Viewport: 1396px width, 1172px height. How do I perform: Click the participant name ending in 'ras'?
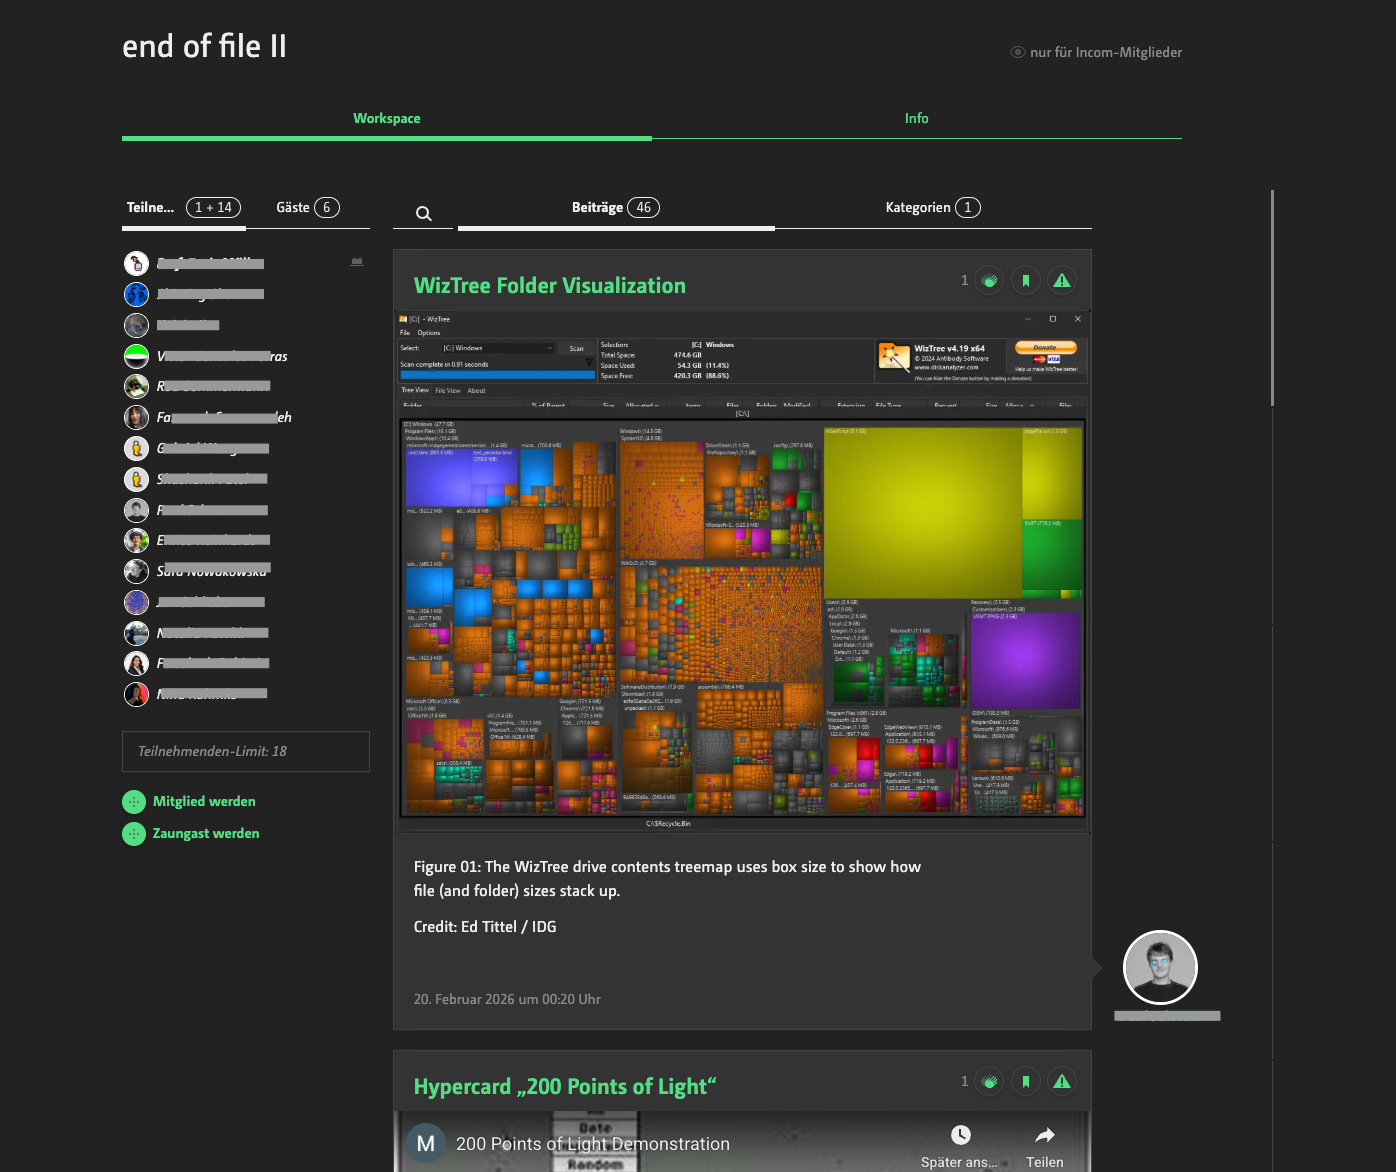(222, 356)
